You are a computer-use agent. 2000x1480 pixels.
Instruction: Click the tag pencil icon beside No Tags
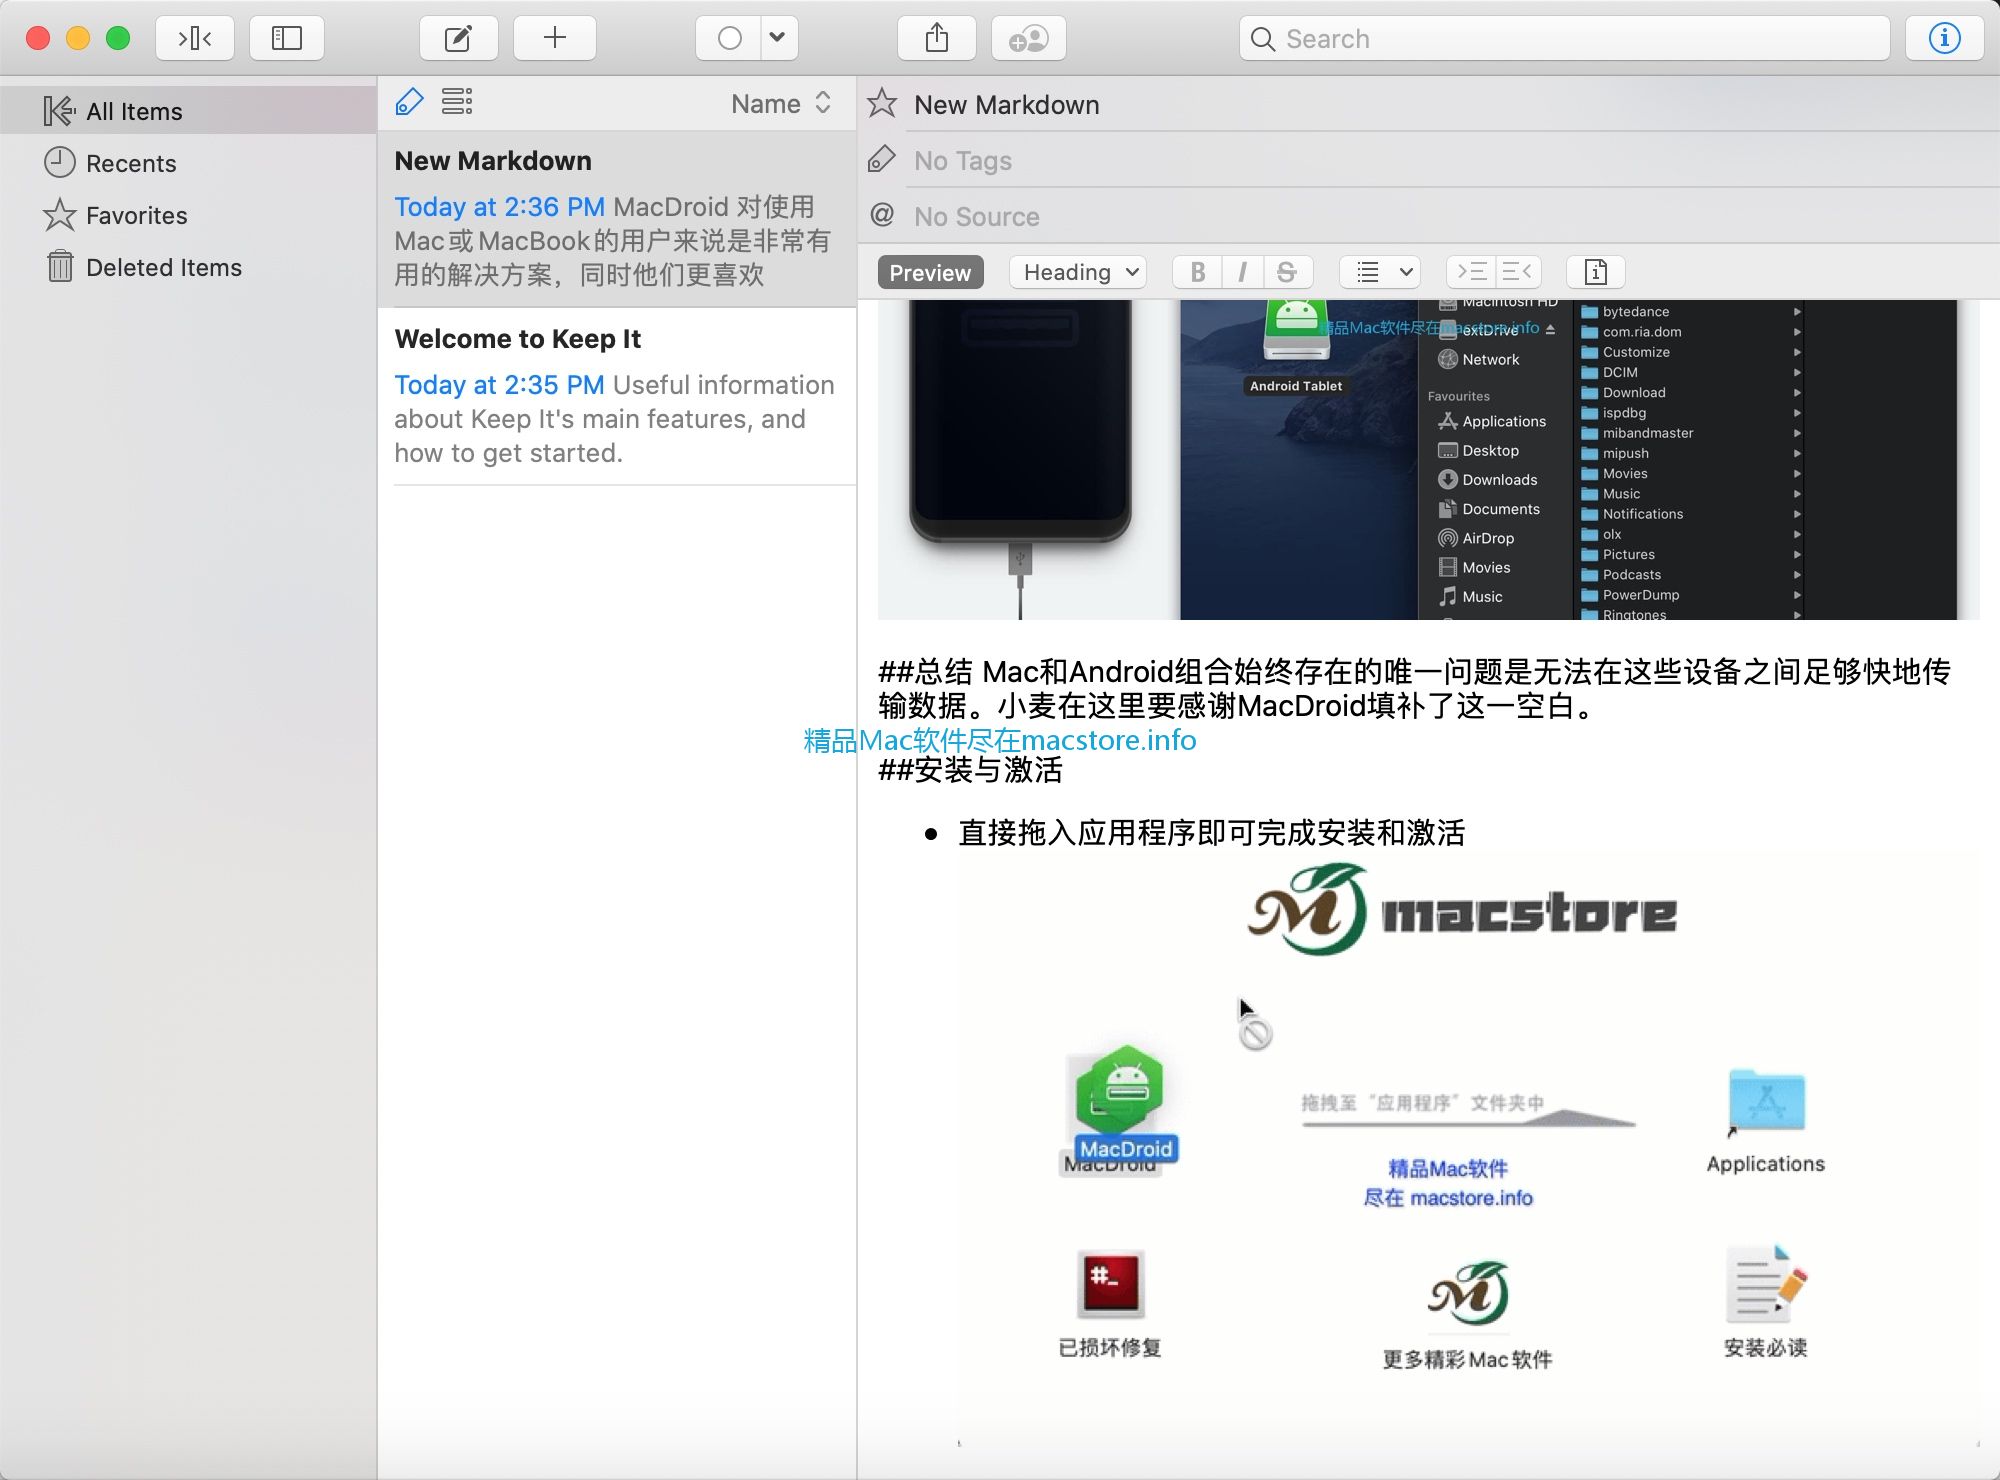tap(882, 160)
